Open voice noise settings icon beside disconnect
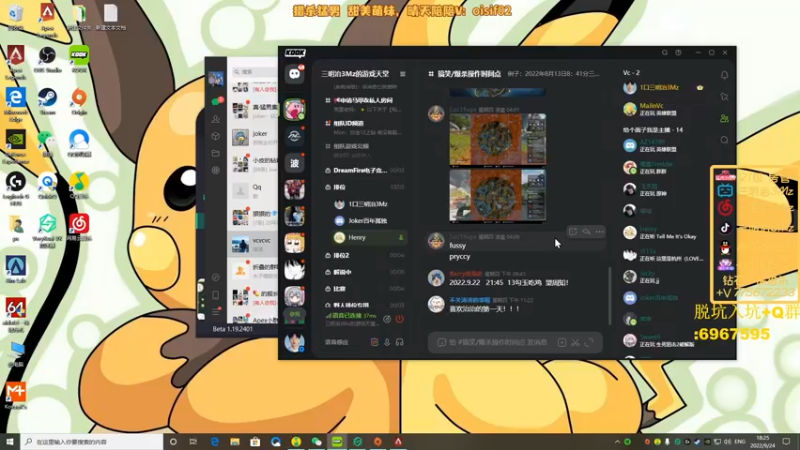Viewport: 800px width, 450px height. click(387, 319)
